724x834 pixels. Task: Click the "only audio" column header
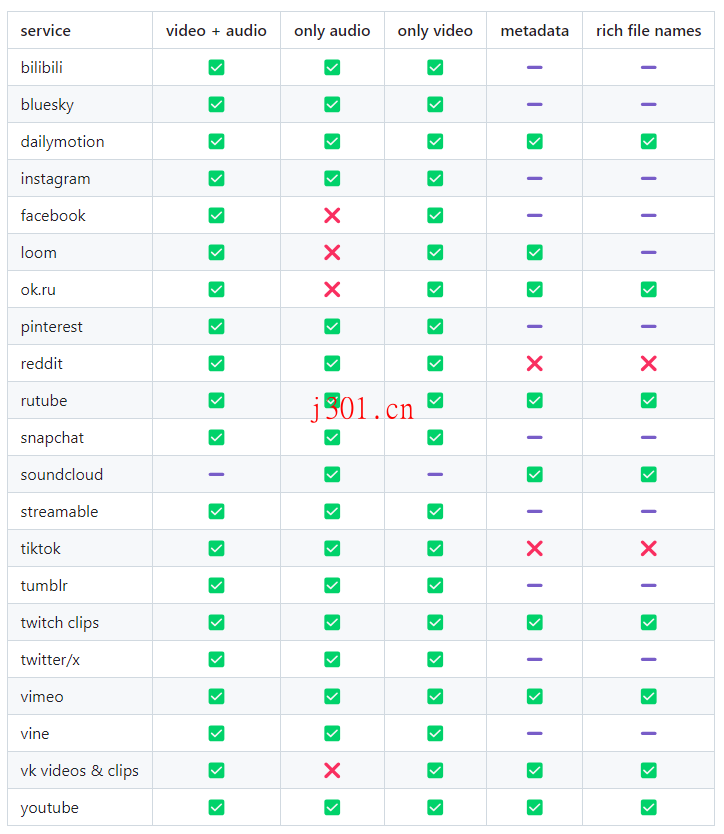332,31
